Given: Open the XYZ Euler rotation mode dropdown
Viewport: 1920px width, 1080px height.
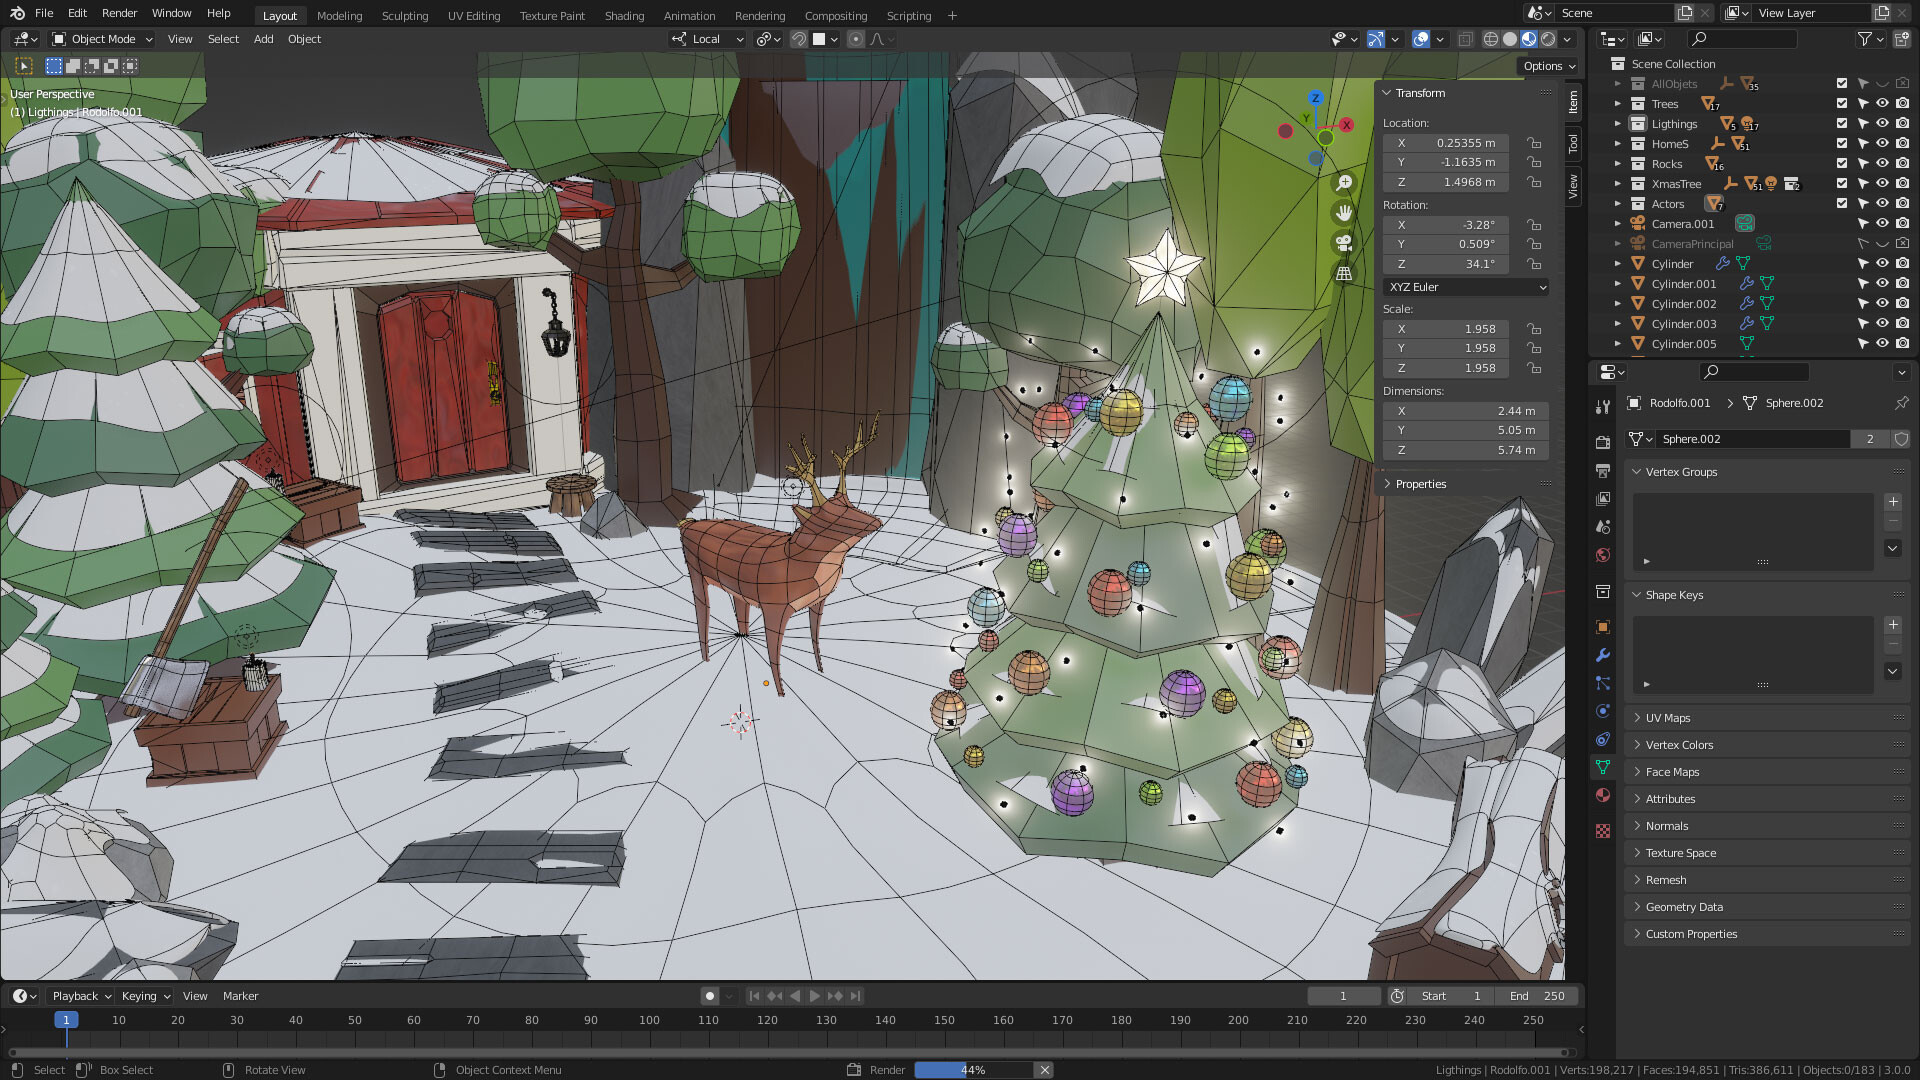Looking at the screenshot, I should click(x=1465, y=287).
